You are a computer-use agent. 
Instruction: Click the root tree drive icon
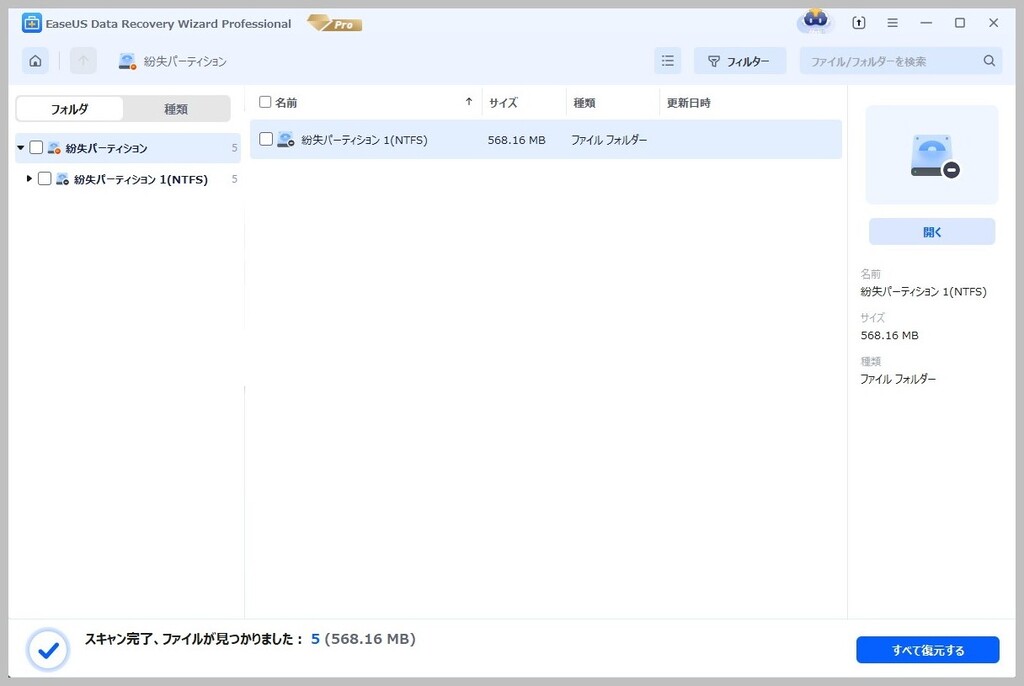[x=54, y=148]
